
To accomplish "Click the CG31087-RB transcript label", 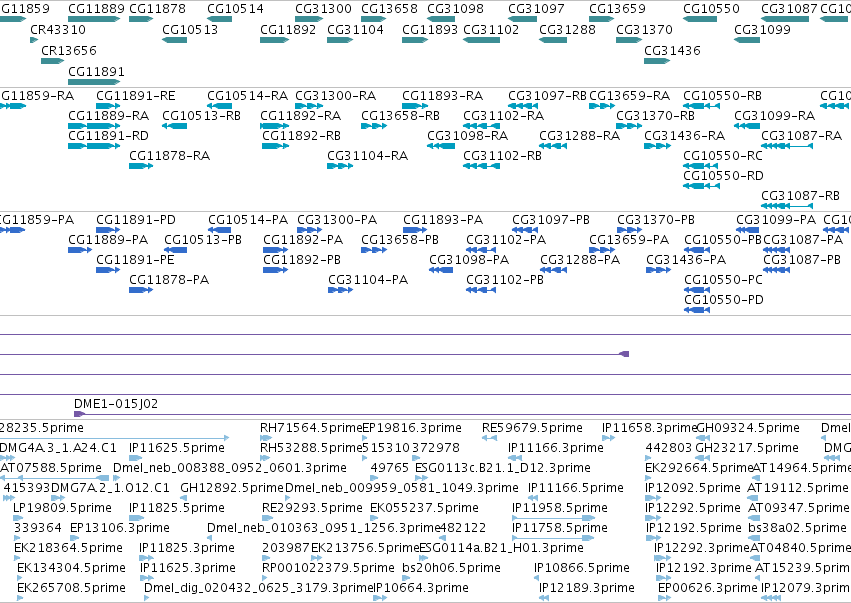I will pos(801,195).
